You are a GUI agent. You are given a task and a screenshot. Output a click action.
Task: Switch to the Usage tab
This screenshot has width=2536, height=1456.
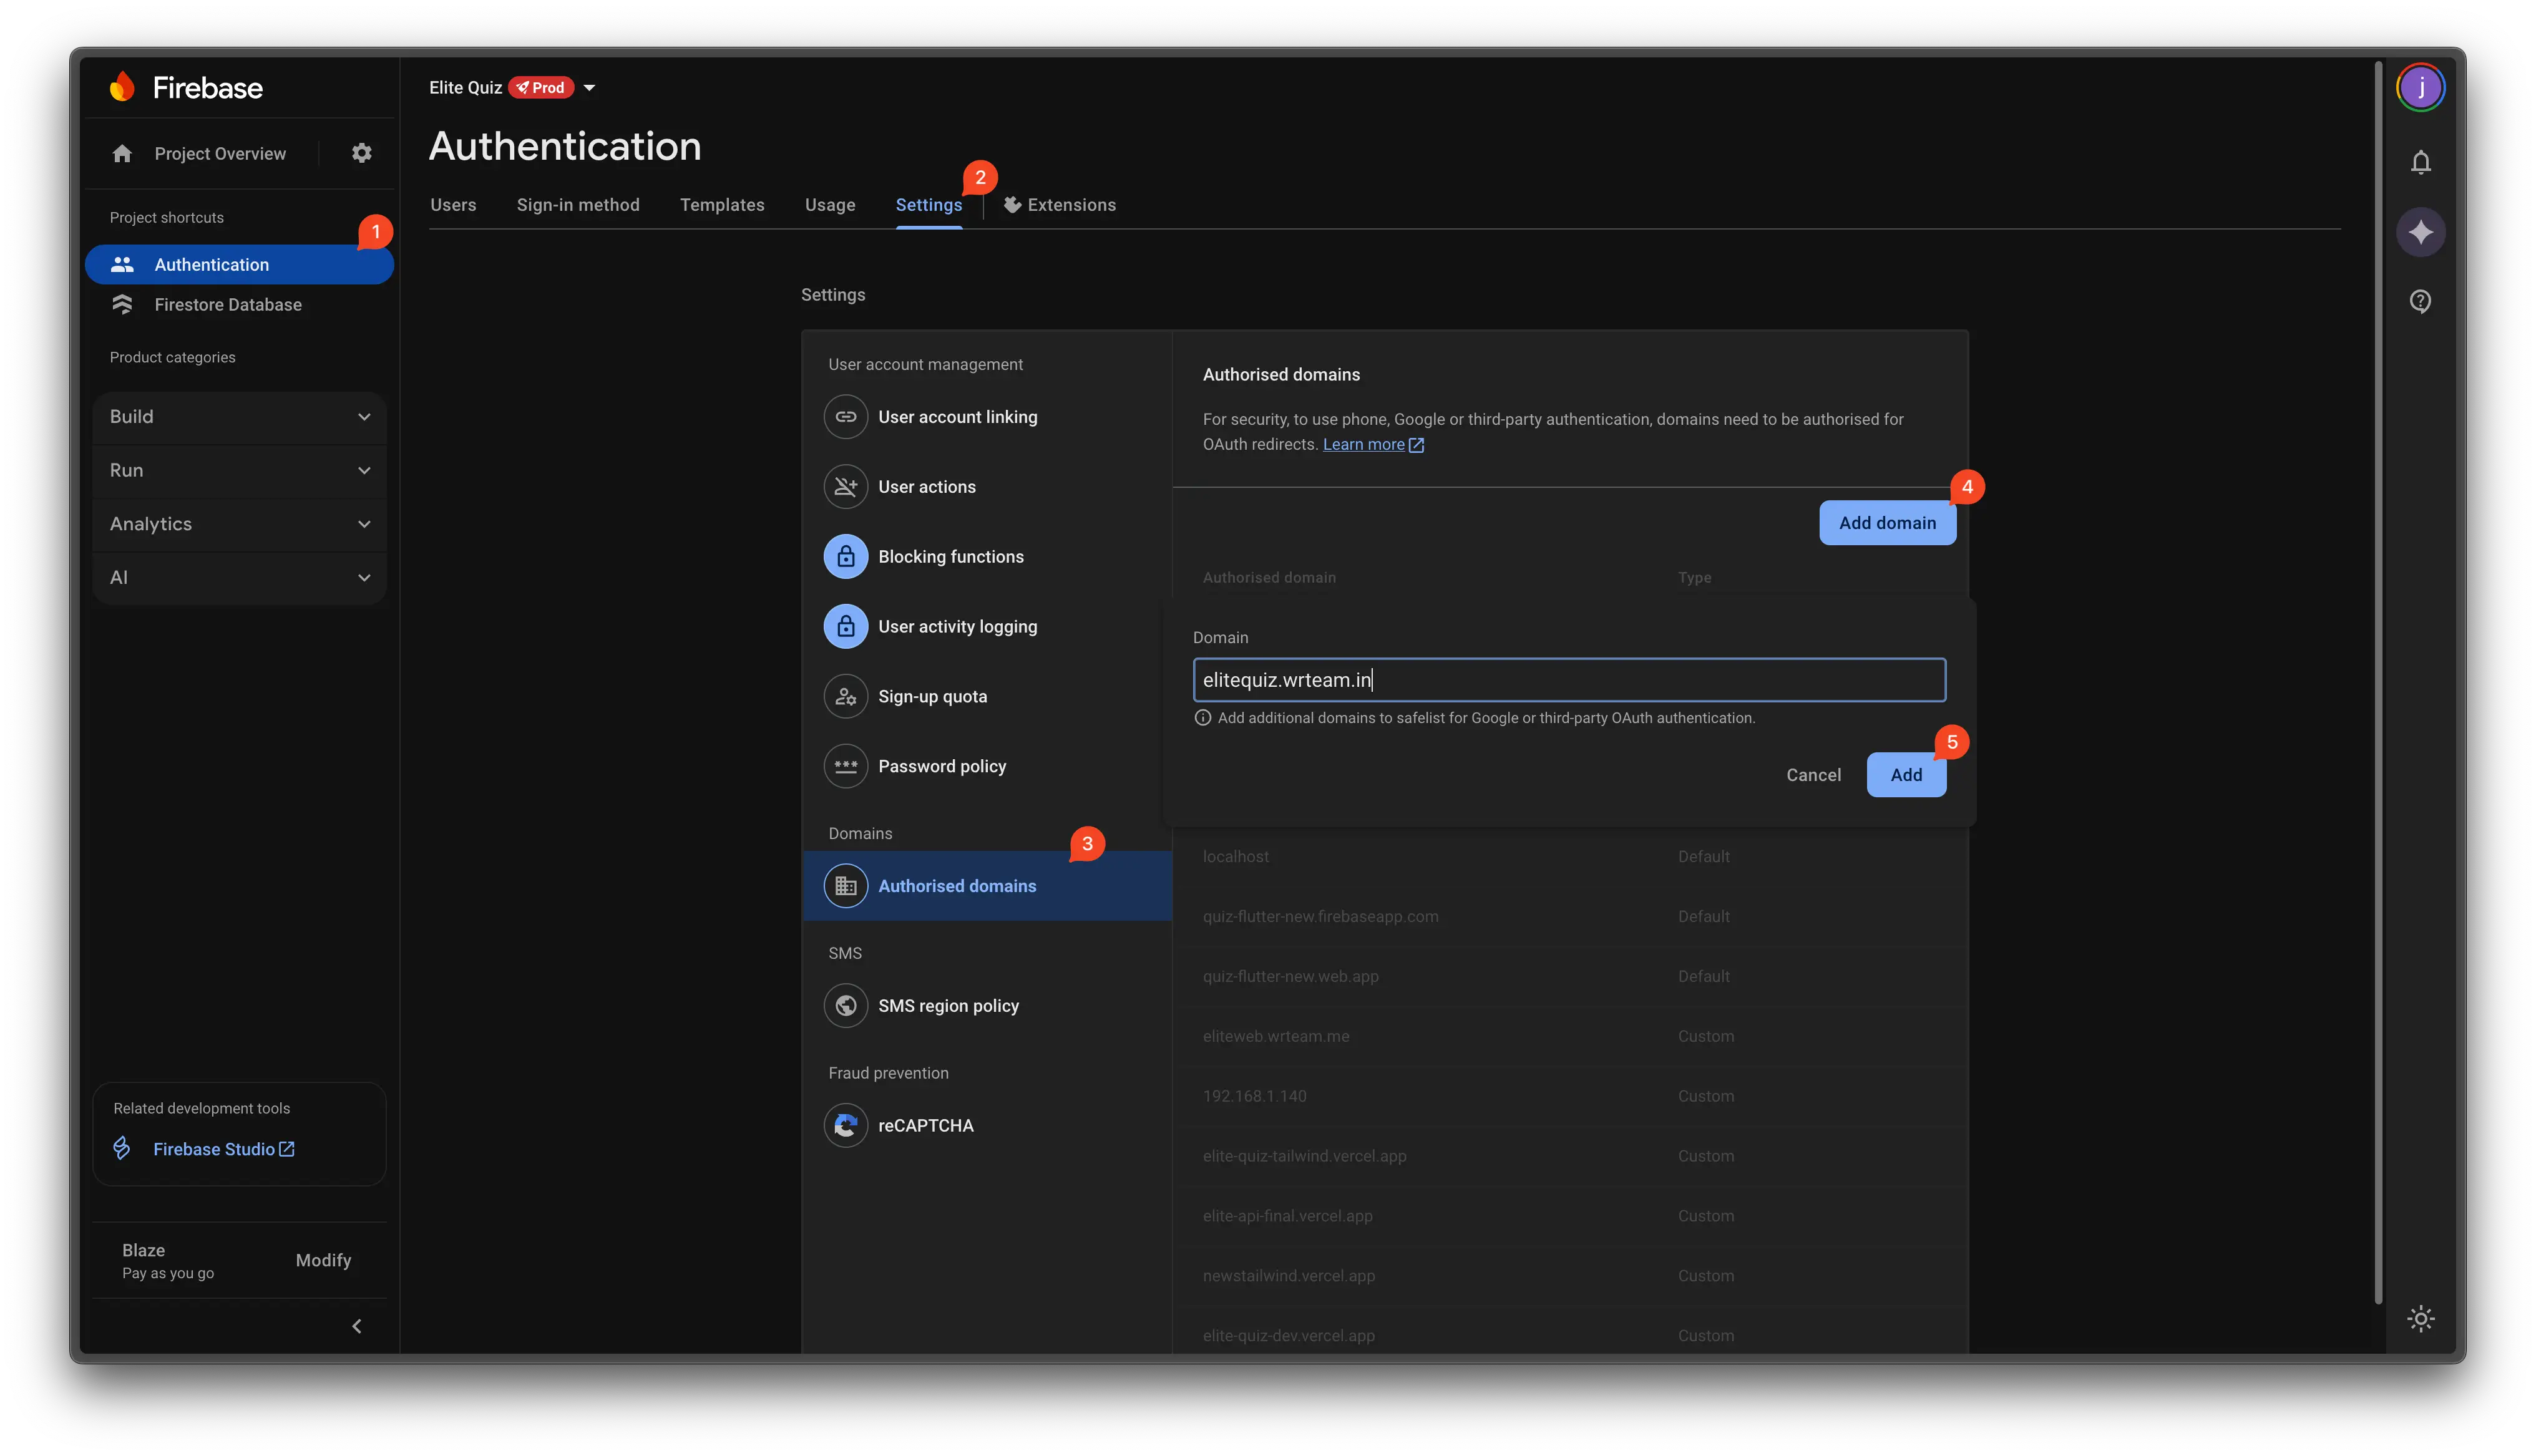pyautogui.click(x=830, y=205)
